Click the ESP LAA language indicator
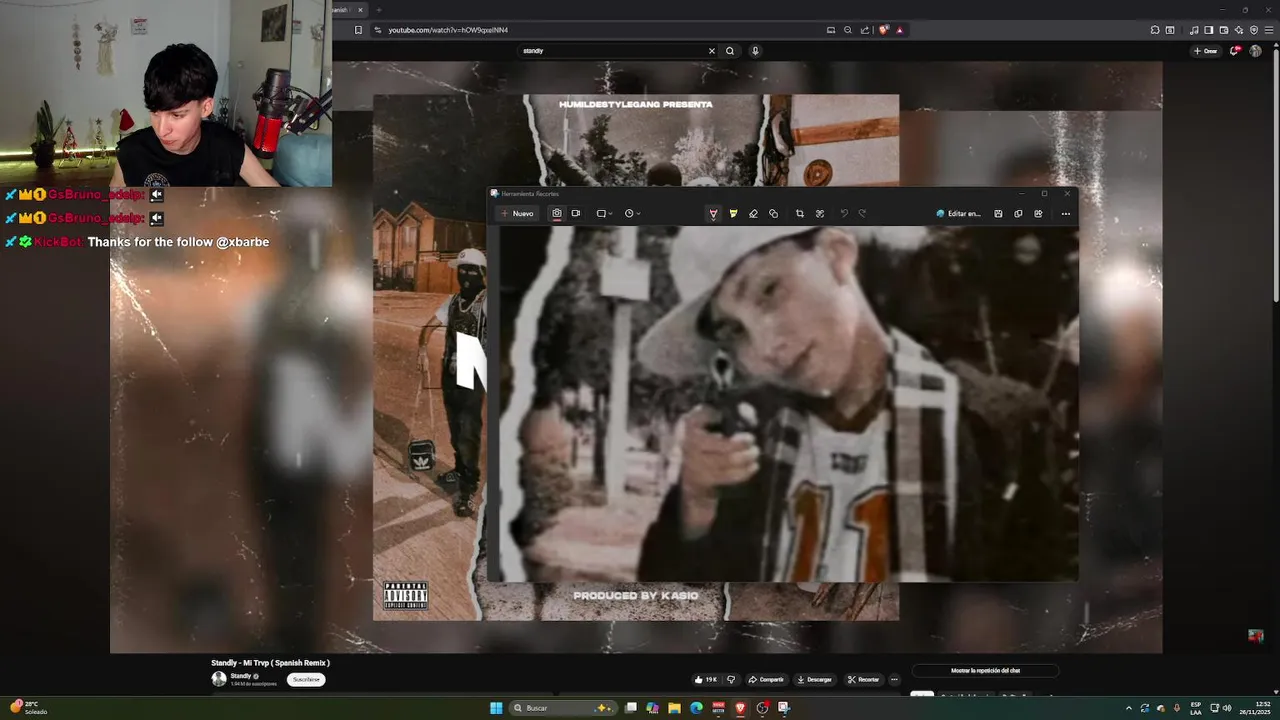The width and height of the screenshot is (1280, 720). coord(1196,708)
